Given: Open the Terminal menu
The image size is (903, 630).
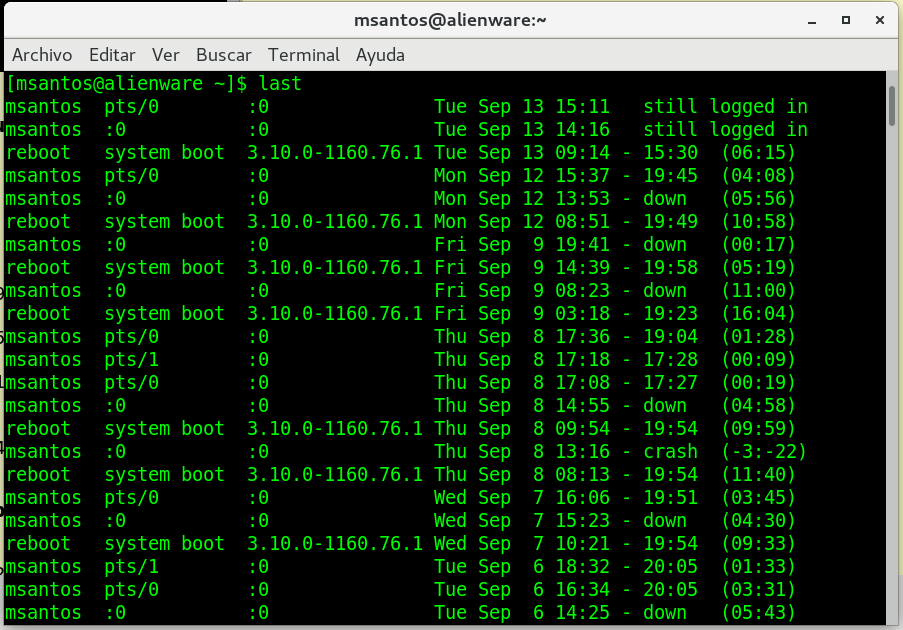Looking at the screenshot, I should tap(304, 55).
